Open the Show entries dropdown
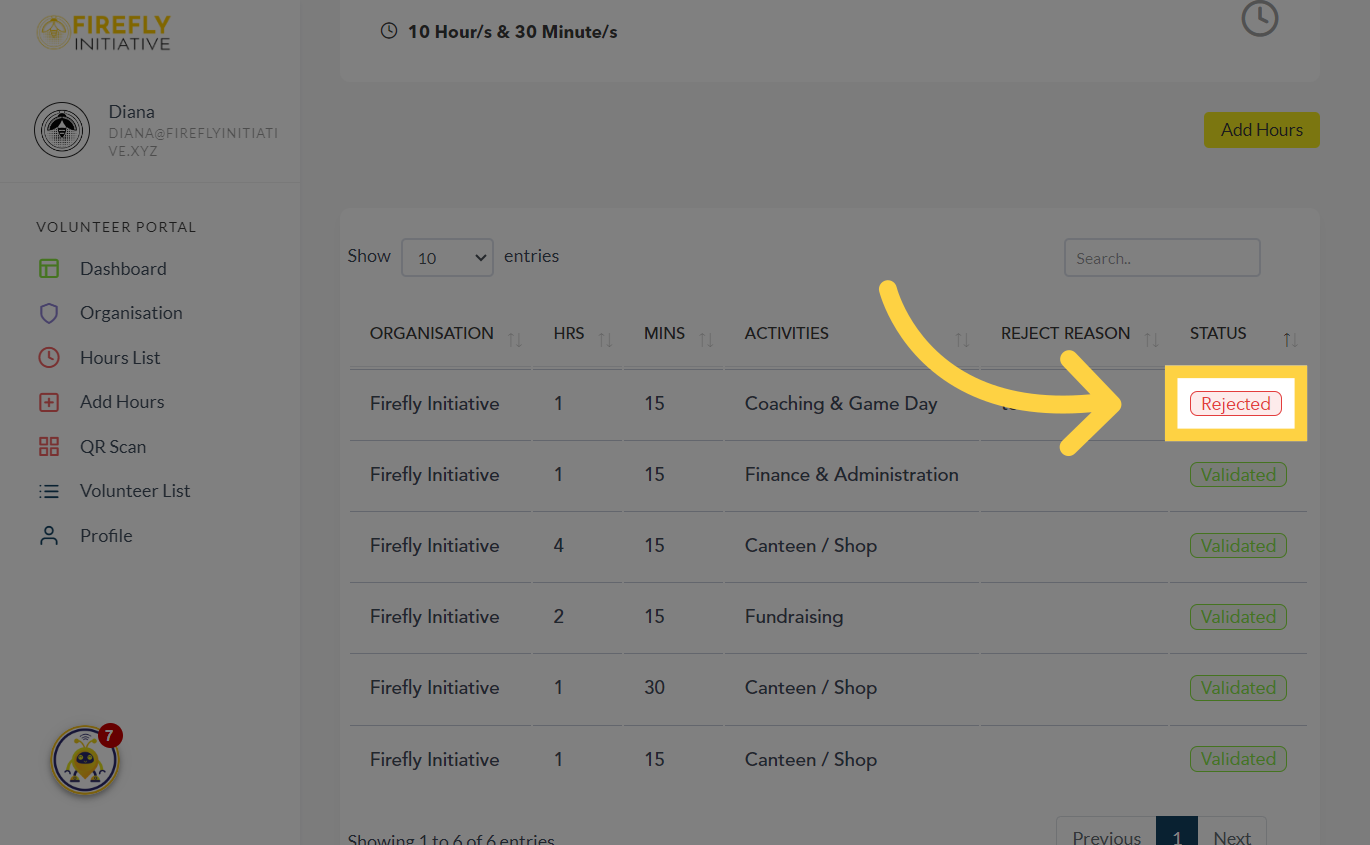The width and height of the screenshot is (1370, 845). pos(447,257)
